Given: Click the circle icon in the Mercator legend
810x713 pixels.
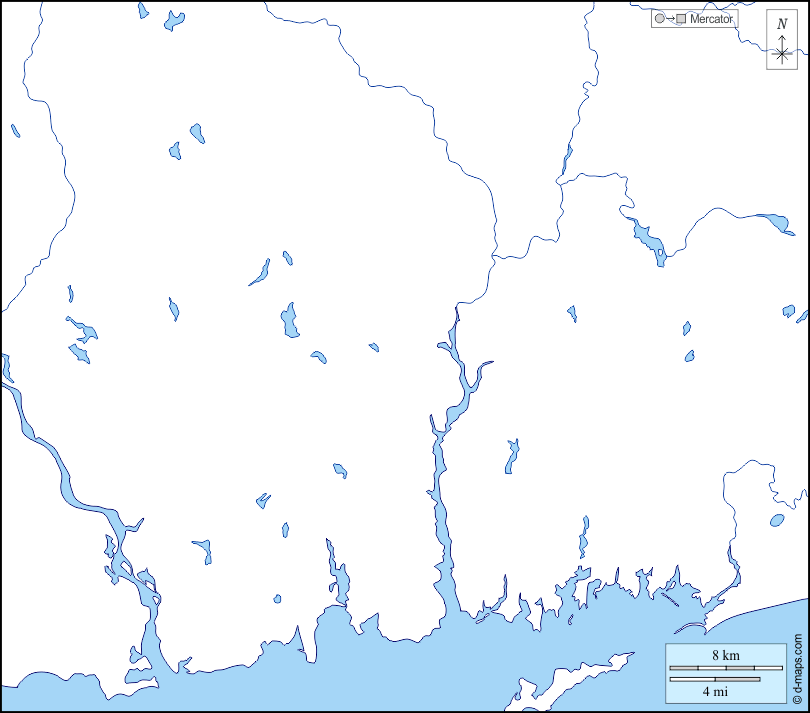Looking at the screenshot, I should pyautogui.click(x=658, y=19).
